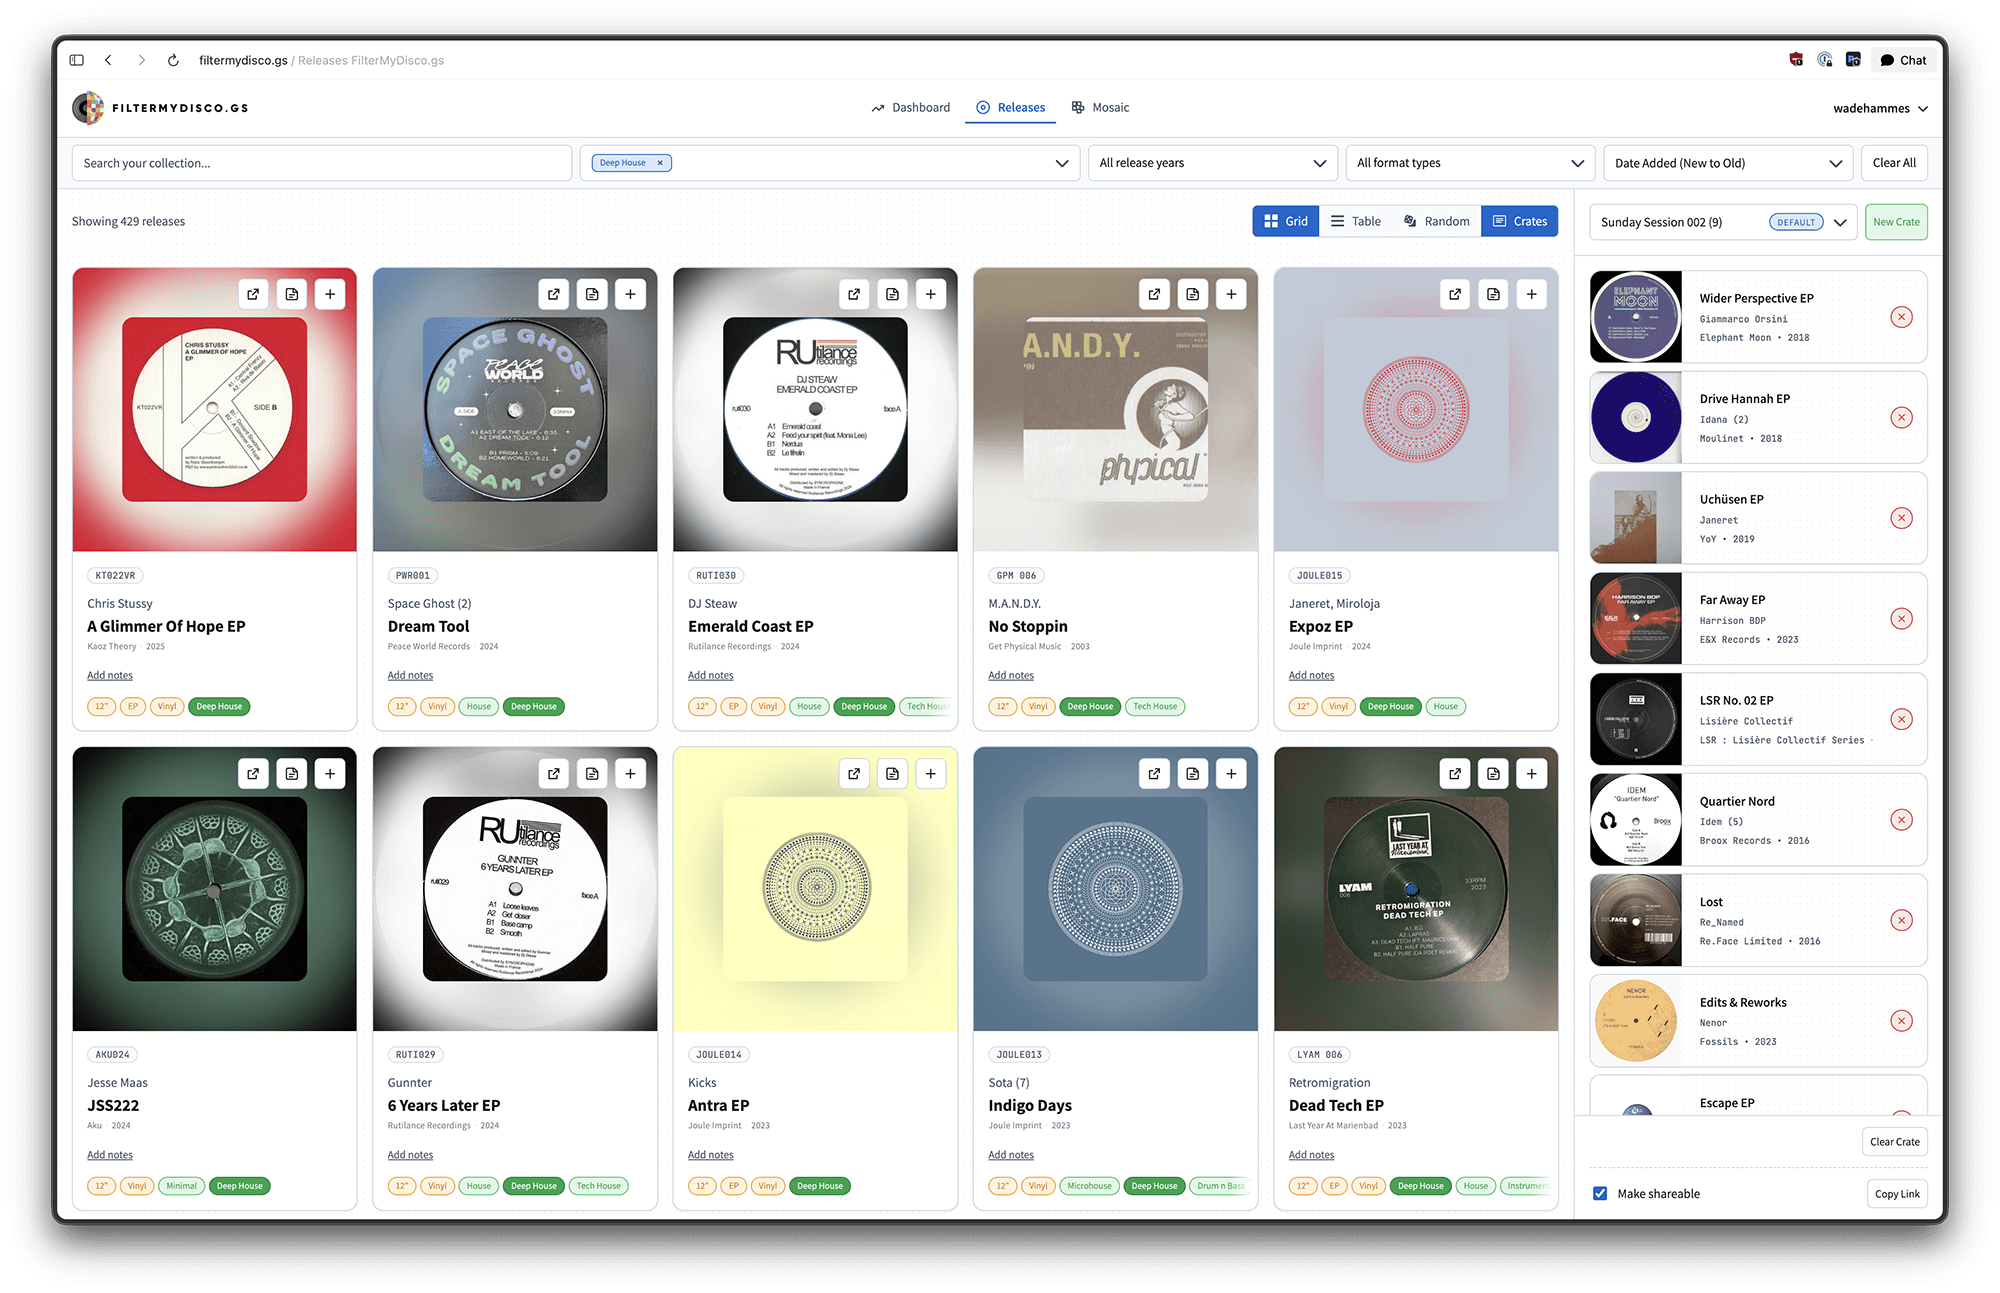
Task: Uncheck the Make shareable checkbox
Action: [x=1600, y=1193]
